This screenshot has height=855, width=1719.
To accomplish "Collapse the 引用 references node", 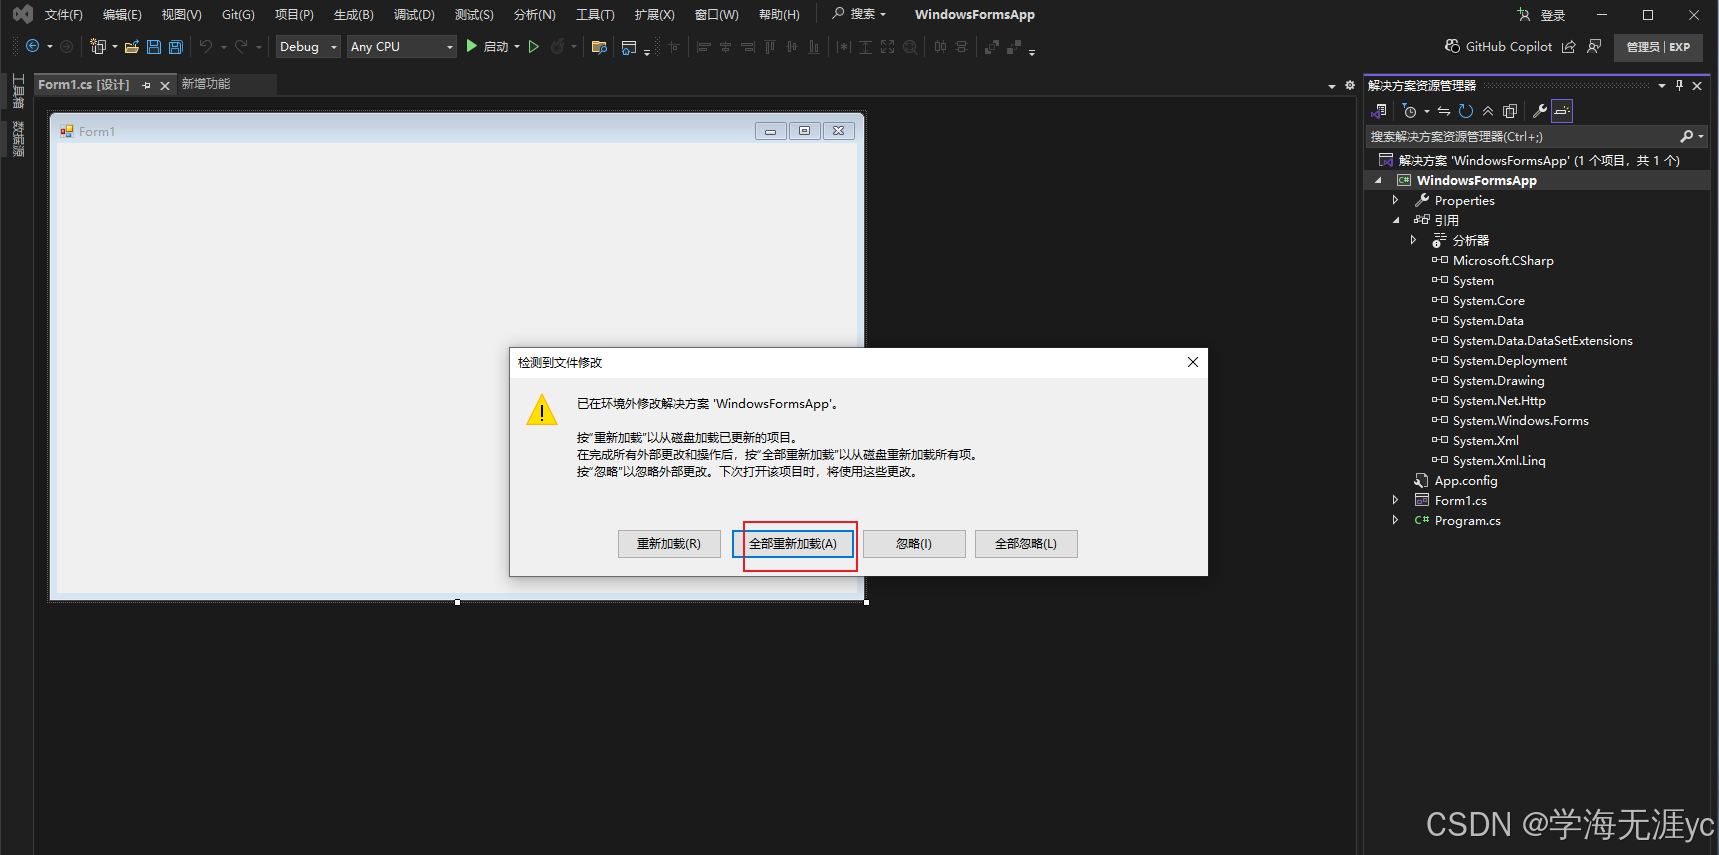I will tap(1396, 221).
